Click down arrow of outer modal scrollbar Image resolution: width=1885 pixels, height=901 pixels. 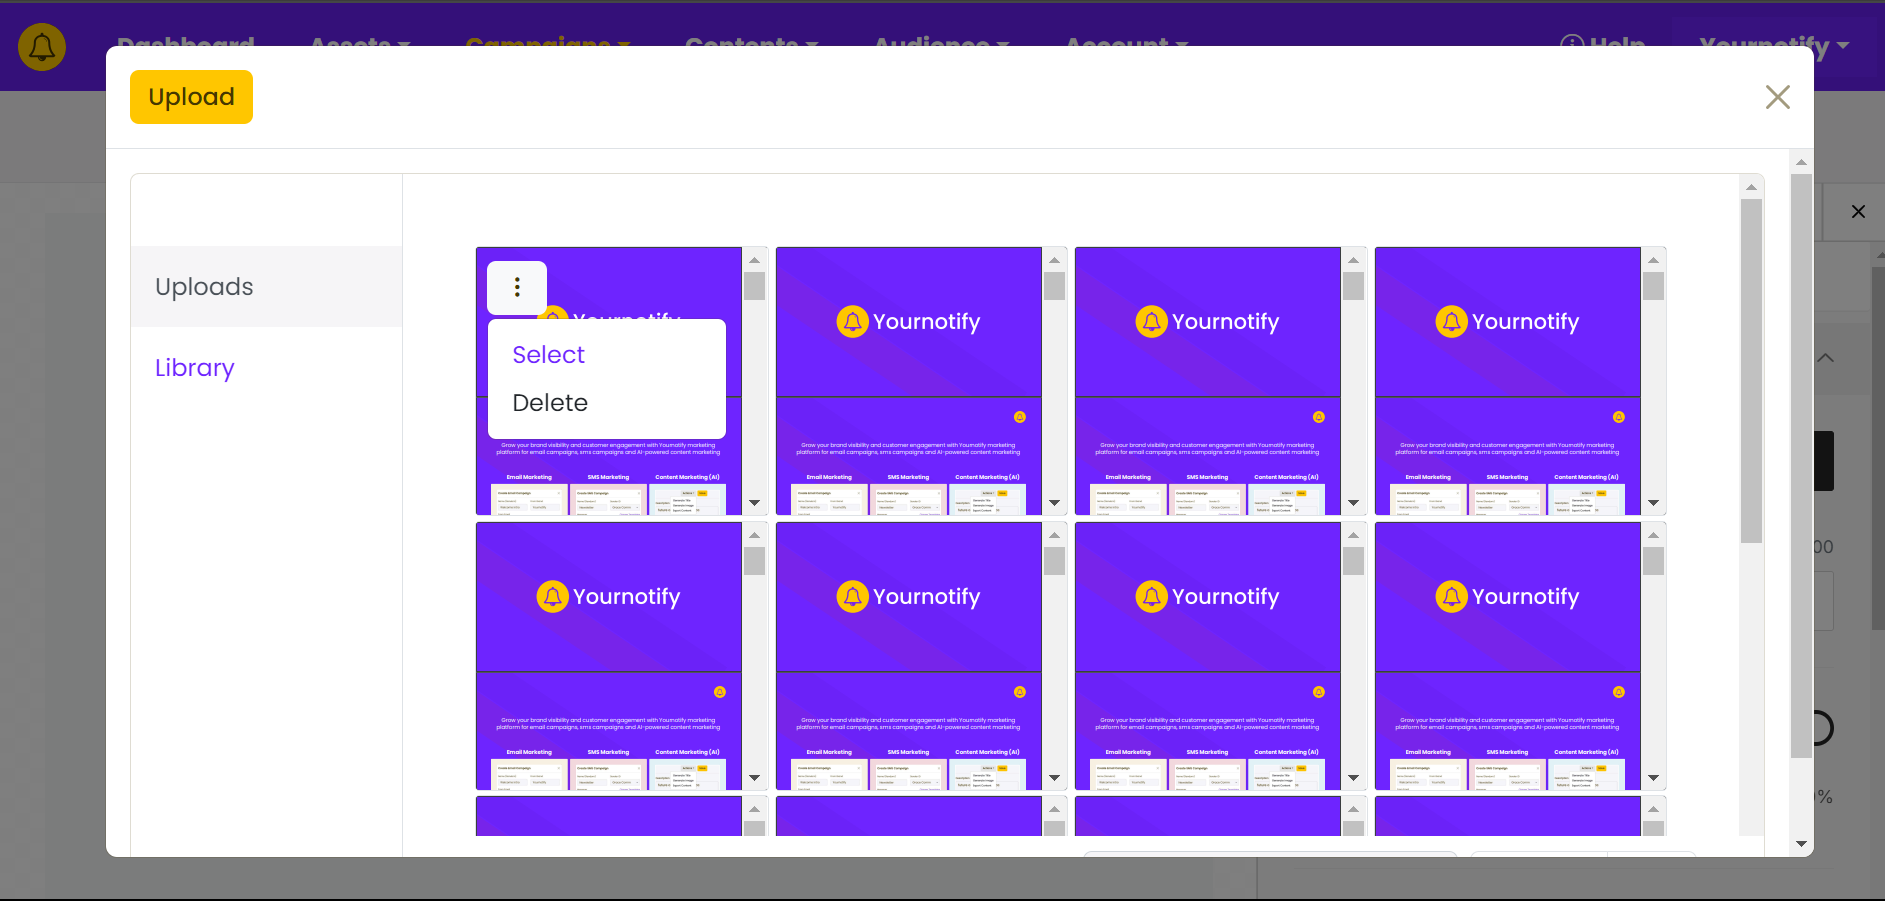click(x=1801, y=844)
